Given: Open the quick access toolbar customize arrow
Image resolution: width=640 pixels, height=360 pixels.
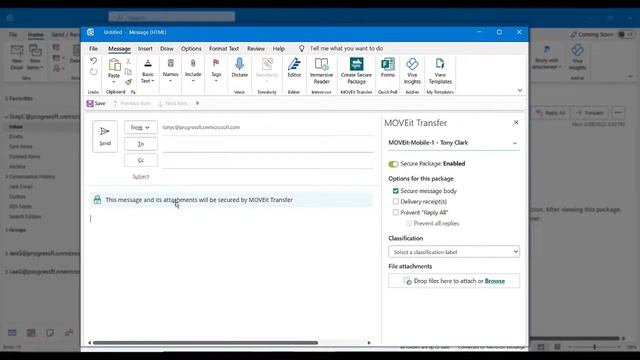Looking at the screenshot, I should [x=198, y=103].
